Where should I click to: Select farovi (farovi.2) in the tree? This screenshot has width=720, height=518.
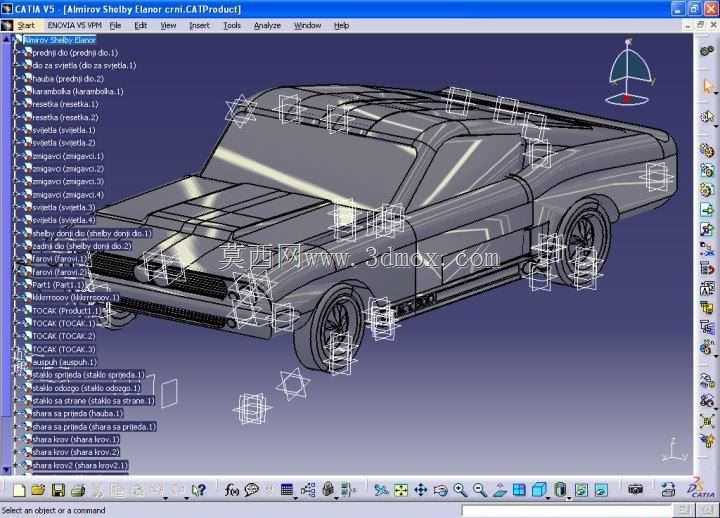pos(60,272)
